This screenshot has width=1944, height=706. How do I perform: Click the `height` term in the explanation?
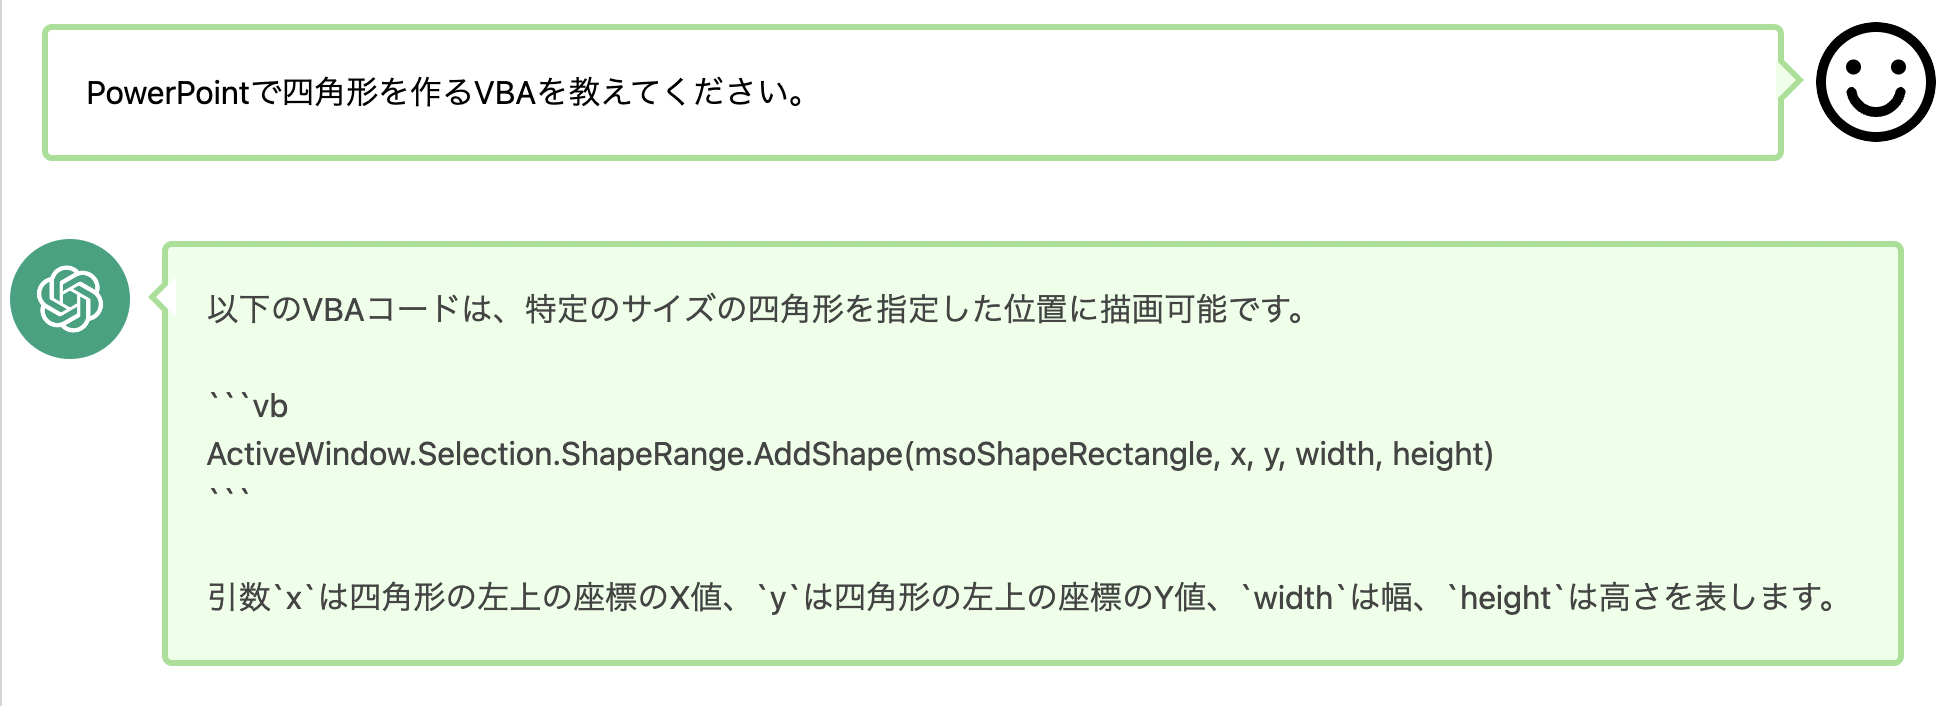pos(1504,598)
